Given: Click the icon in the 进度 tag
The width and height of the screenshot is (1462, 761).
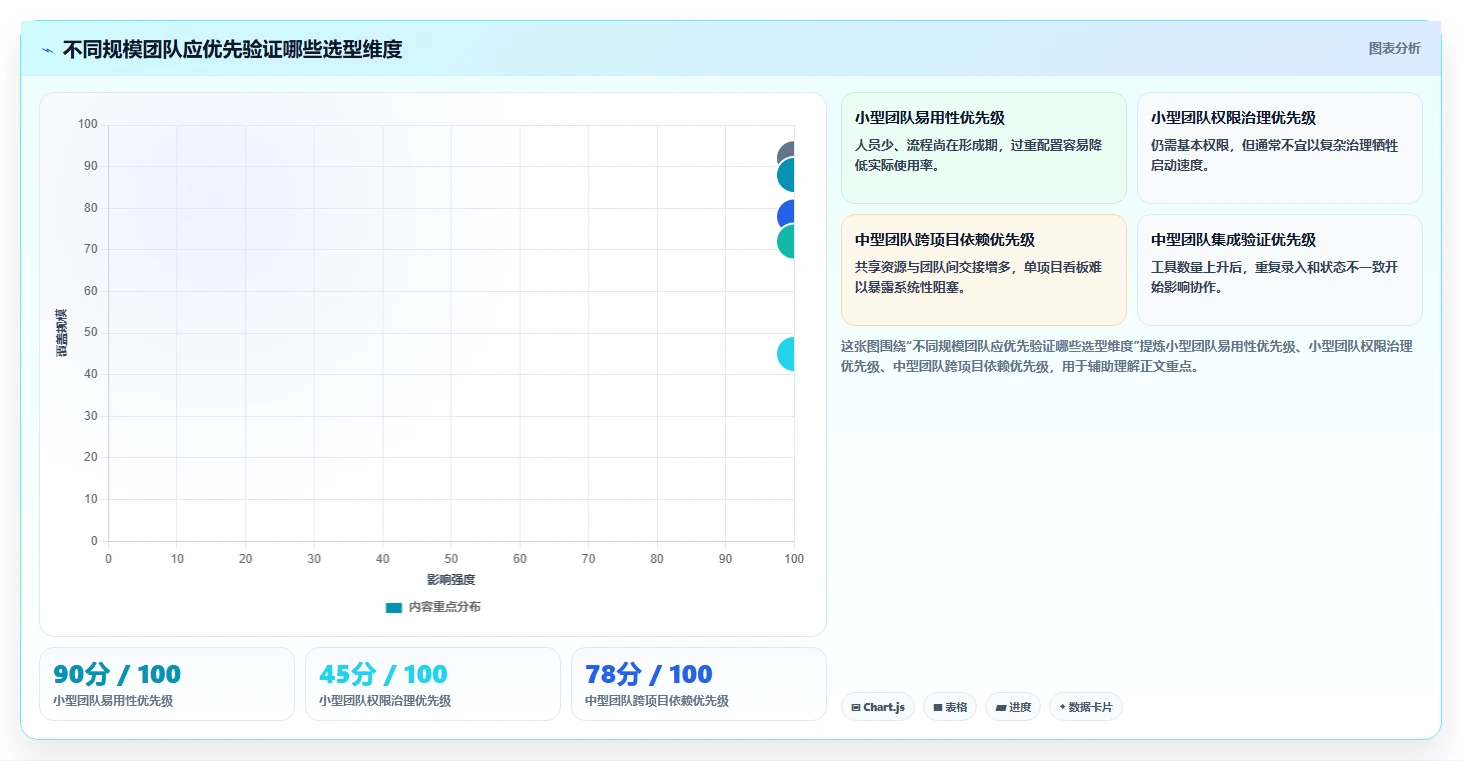Looking at the screenshot, I should 1000,708.
